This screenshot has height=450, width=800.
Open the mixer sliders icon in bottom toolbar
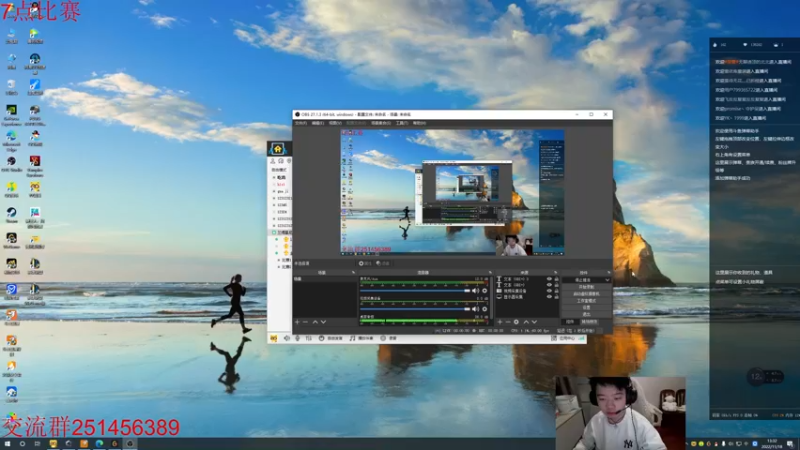pos(308,338)
